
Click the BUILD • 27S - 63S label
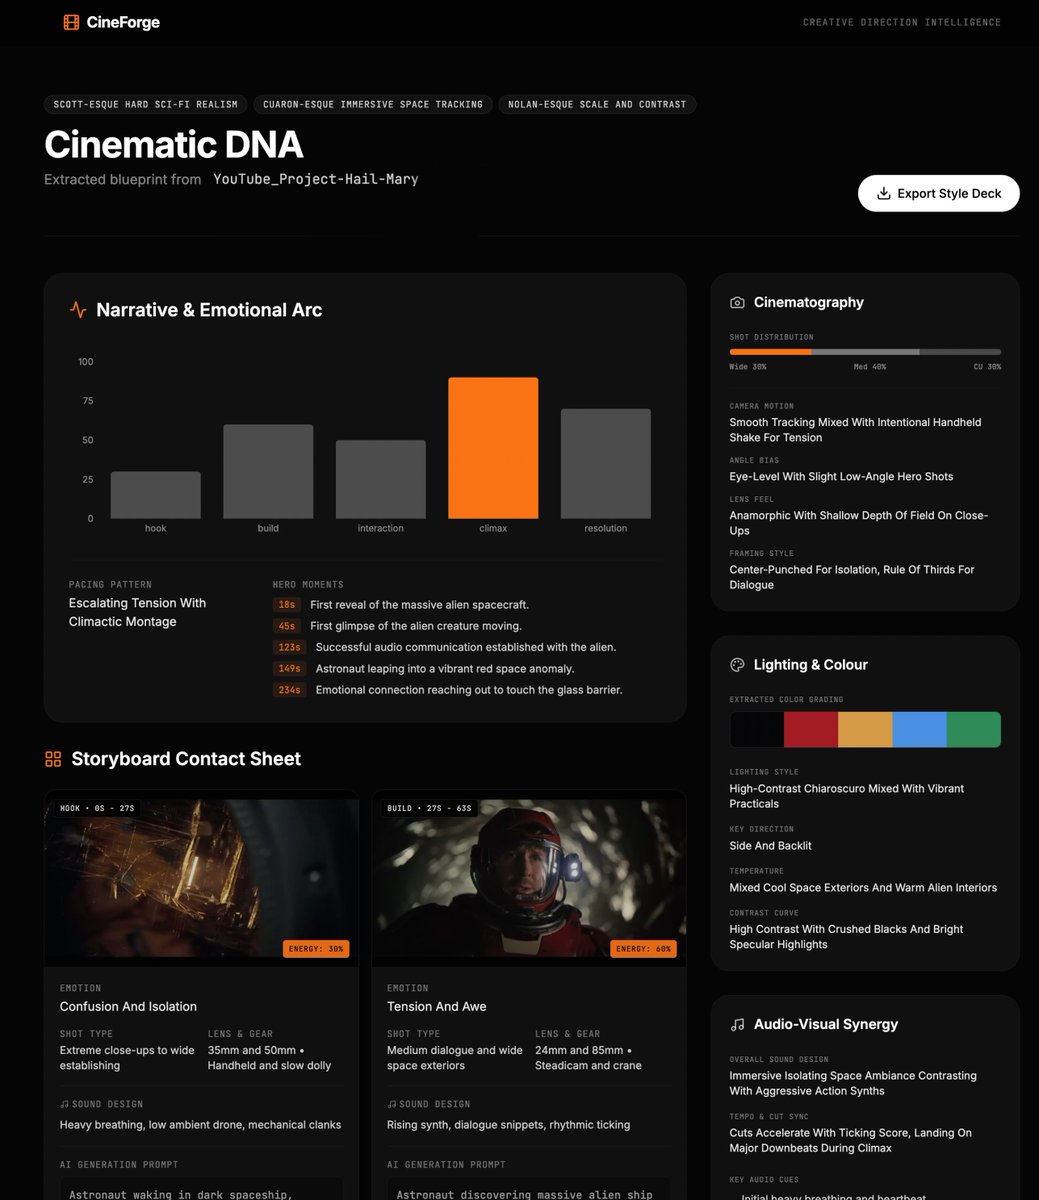pyautogui.click(x=429, y=808)
